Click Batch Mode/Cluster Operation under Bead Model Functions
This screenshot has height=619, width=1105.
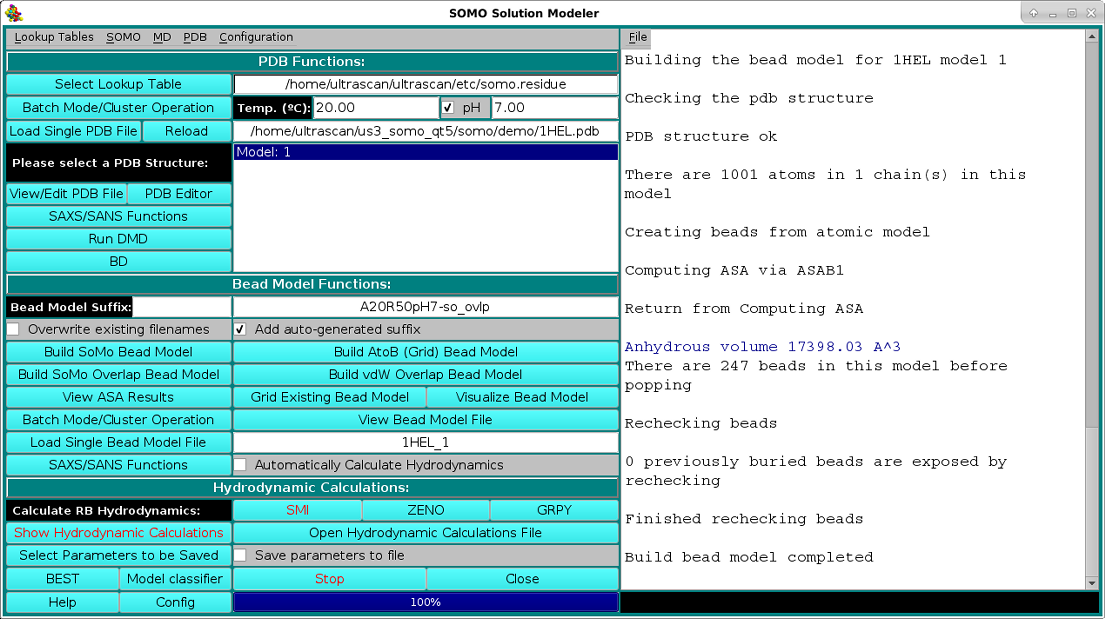[118, 419]
